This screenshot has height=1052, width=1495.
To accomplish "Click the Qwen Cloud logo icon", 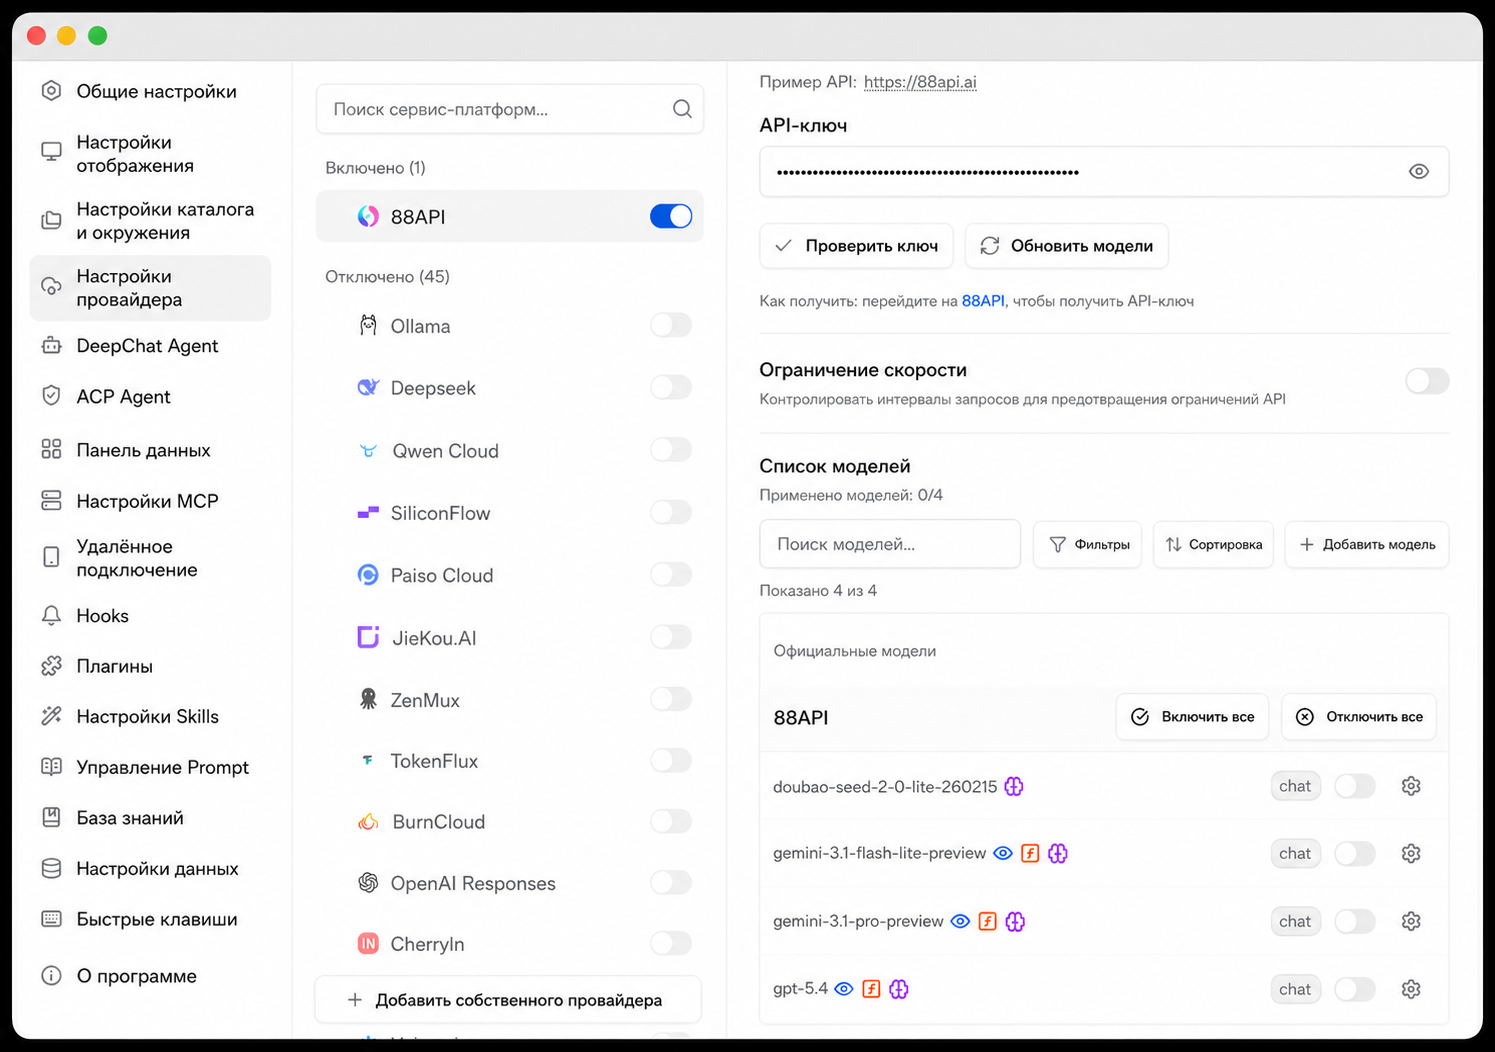I will [368, 451].
